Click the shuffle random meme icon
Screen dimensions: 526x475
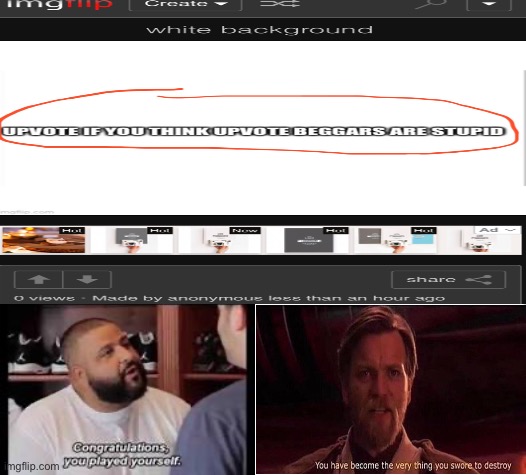point(279,4)
